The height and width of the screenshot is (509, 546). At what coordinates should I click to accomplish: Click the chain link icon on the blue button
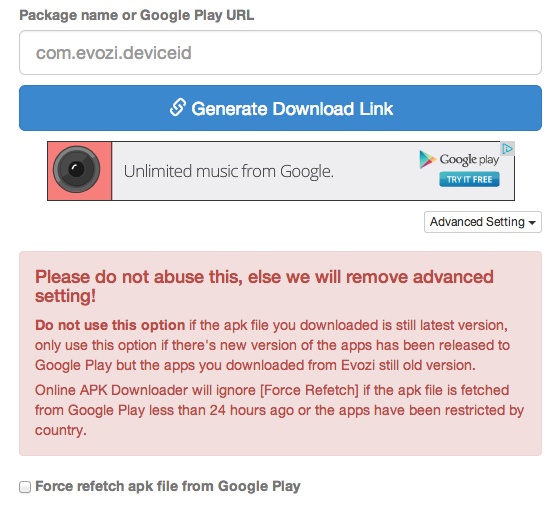click(178, 107)
